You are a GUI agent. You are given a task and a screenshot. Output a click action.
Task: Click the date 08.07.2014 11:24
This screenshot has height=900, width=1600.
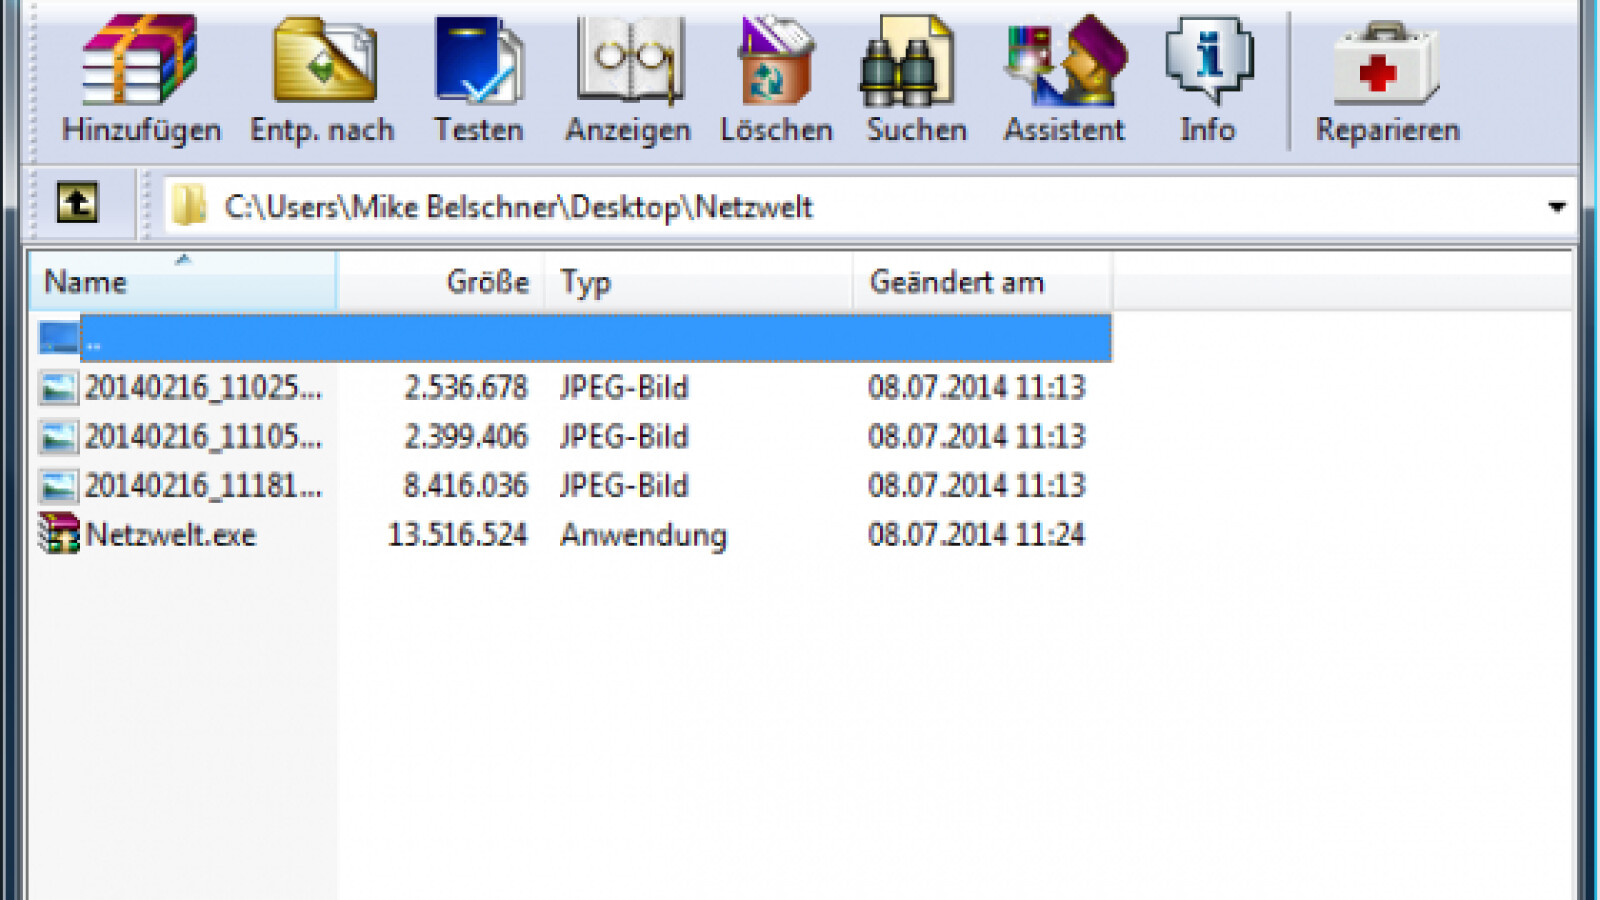976,535
